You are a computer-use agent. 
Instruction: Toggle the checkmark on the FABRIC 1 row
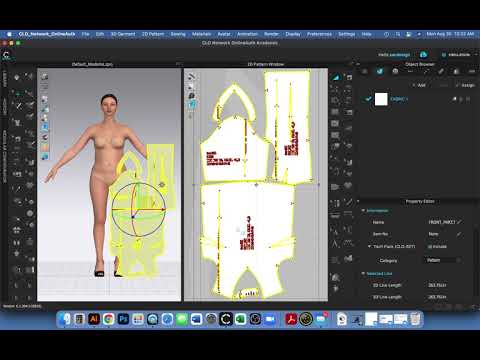pyautogui.click(x=368, y=99)
